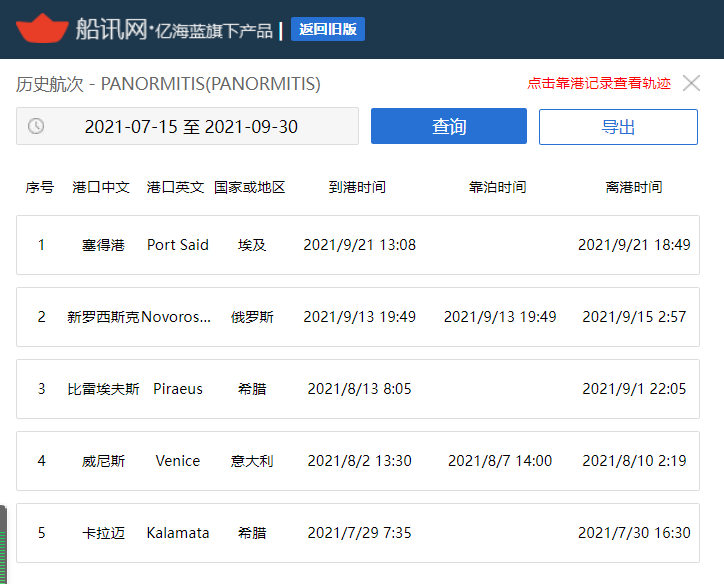Click the red ship logo icon
Viewport: 724px width, 584px height.
tap(42, 29)
